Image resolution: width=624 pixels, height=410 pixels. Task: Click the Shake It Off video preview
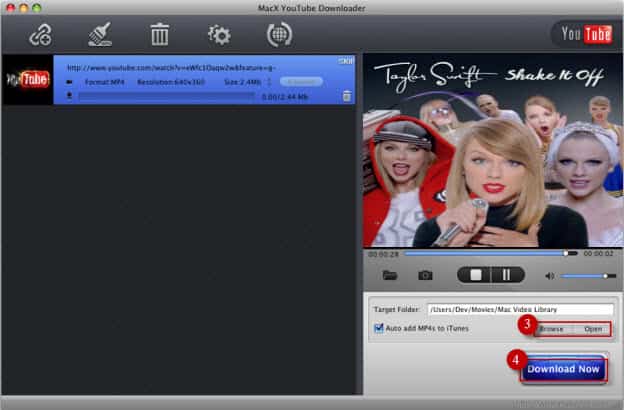point(492,150)
